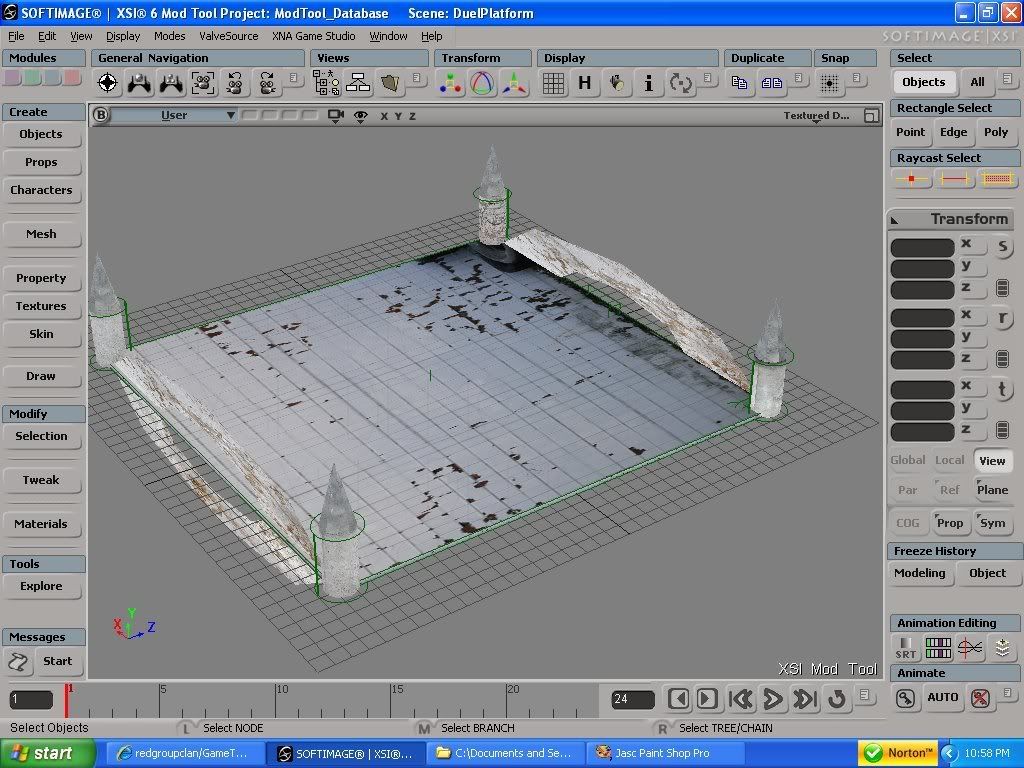Click the Modeling freeze history button
The image size is (1024, 768).
(x=920, y=573)
